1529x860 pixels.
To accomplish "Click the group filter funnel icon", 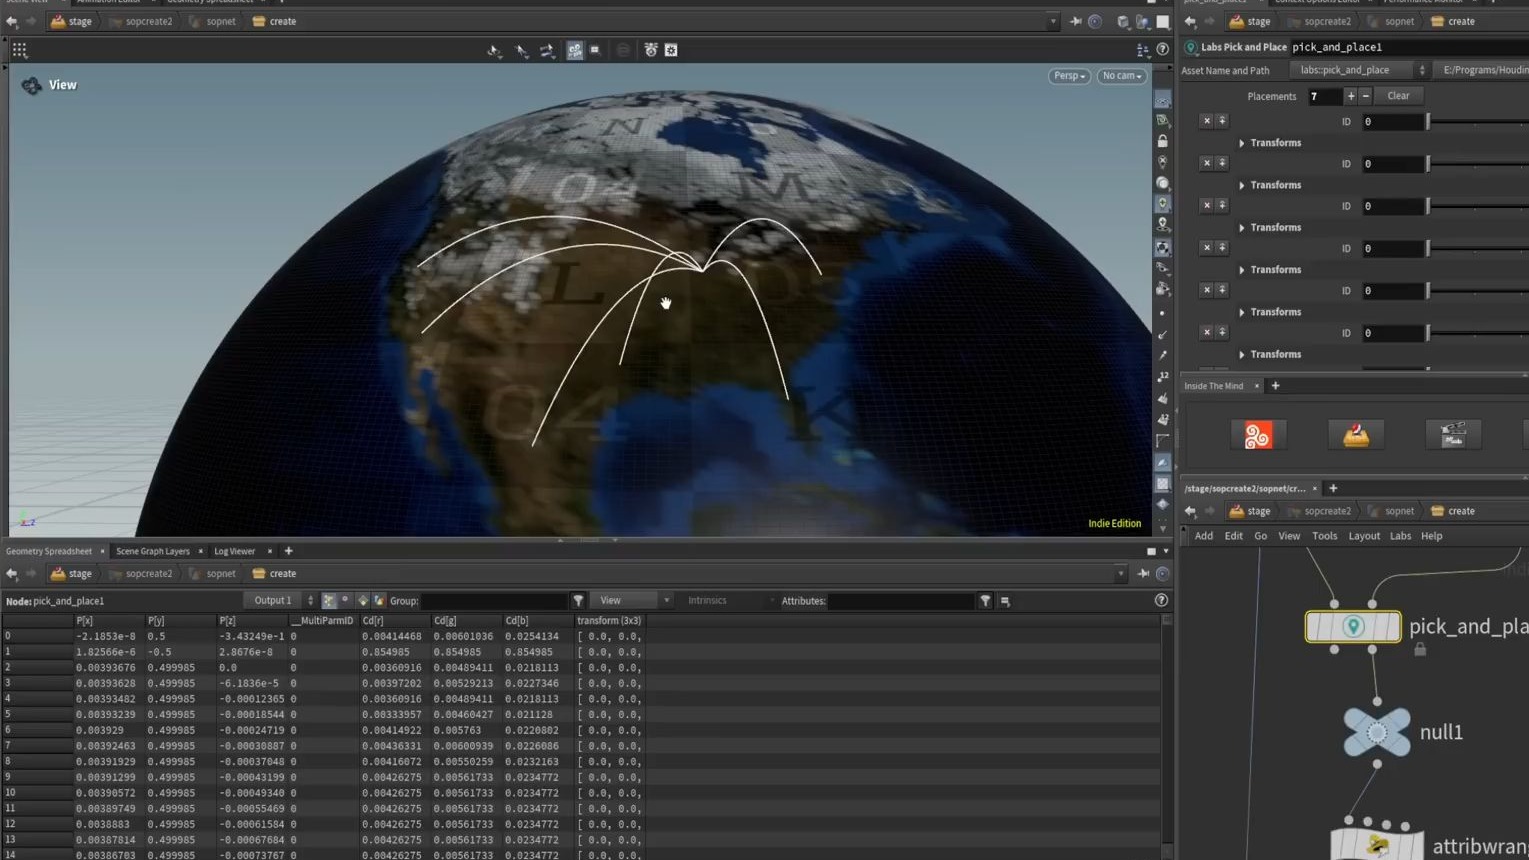I will (578, 601).
